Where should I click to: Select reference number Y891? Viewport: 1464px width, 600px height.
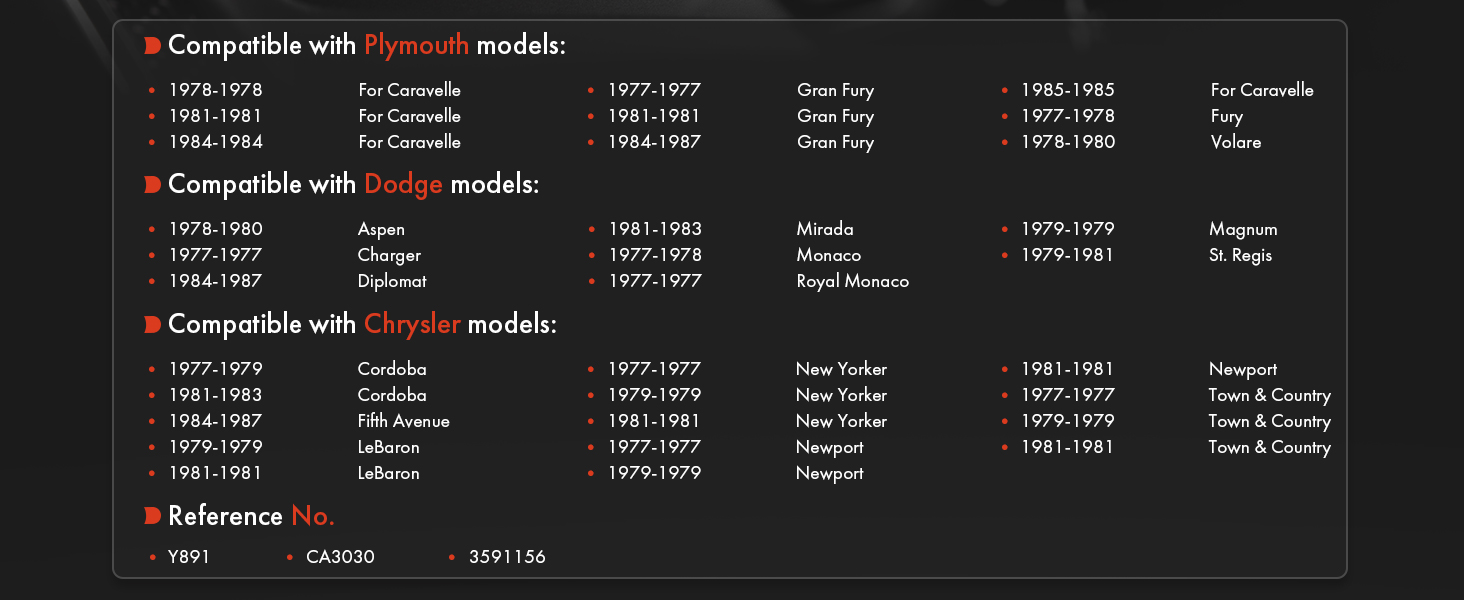[189, 557]
